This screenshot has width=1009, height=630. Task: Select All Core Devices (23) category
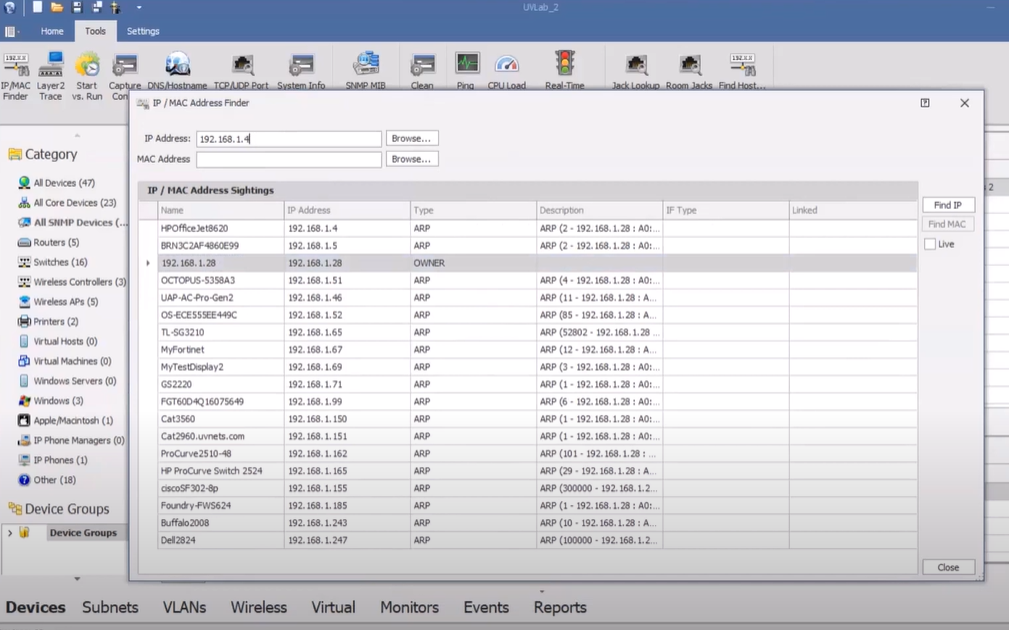68,203
